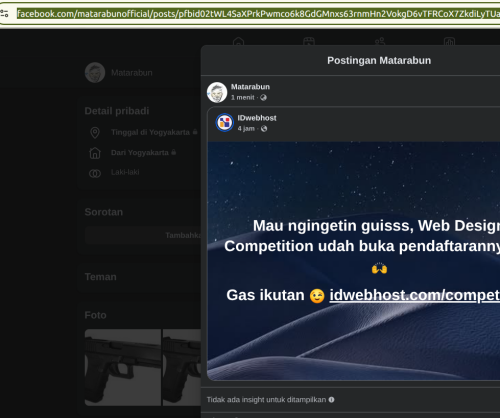Open the IDwebhost page logo
The width and height of the screenshot is (500, 418).
[x=225, y=123]
